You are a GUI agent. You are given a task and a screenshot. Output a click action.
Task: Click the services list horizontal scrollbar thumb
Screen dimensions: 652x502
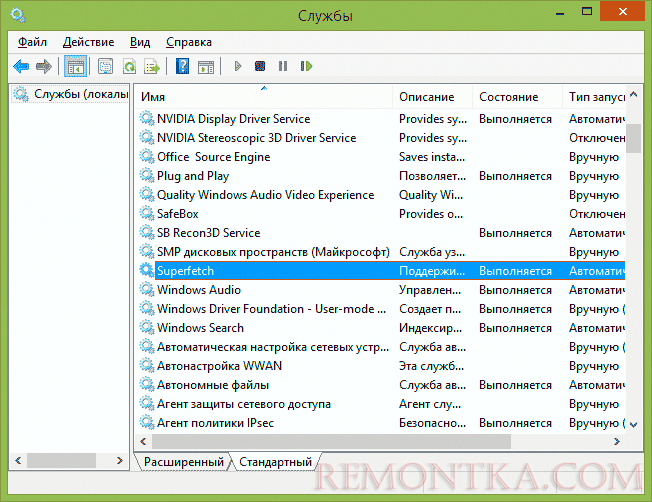331,441
